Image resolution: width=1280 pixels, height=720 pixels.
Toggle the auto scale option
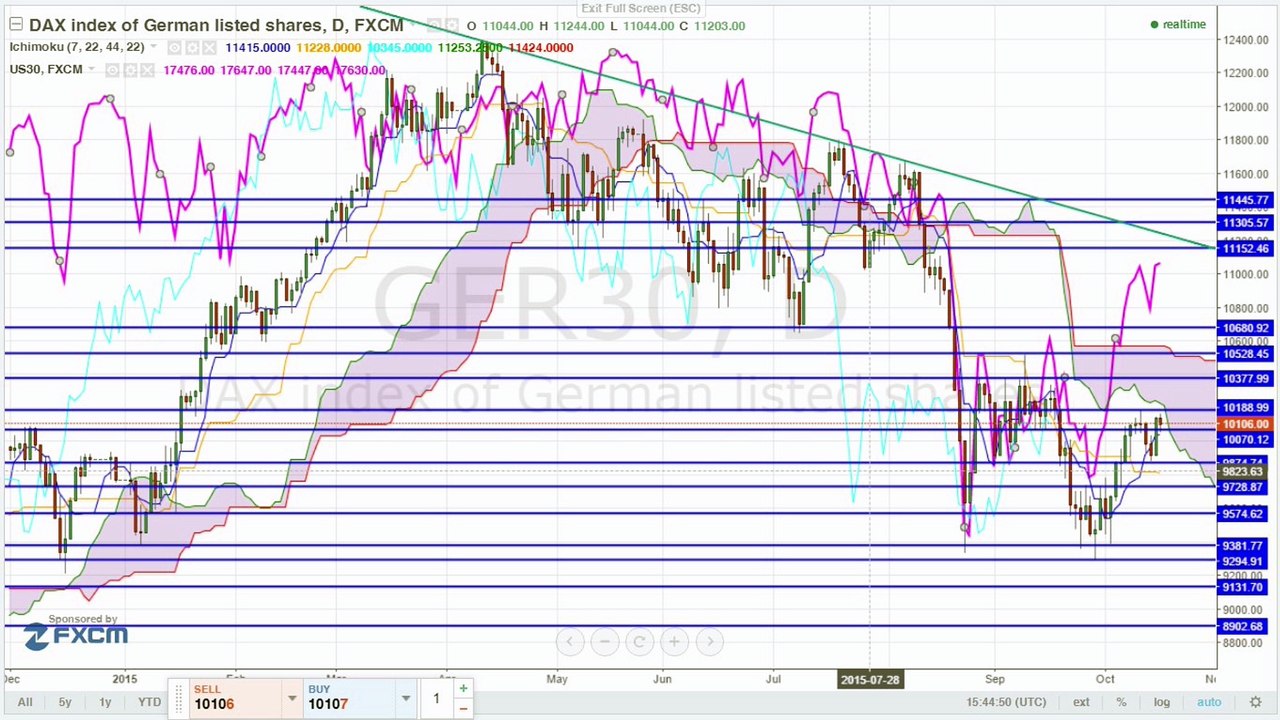pyautogui.click(x=1209, y=702)
